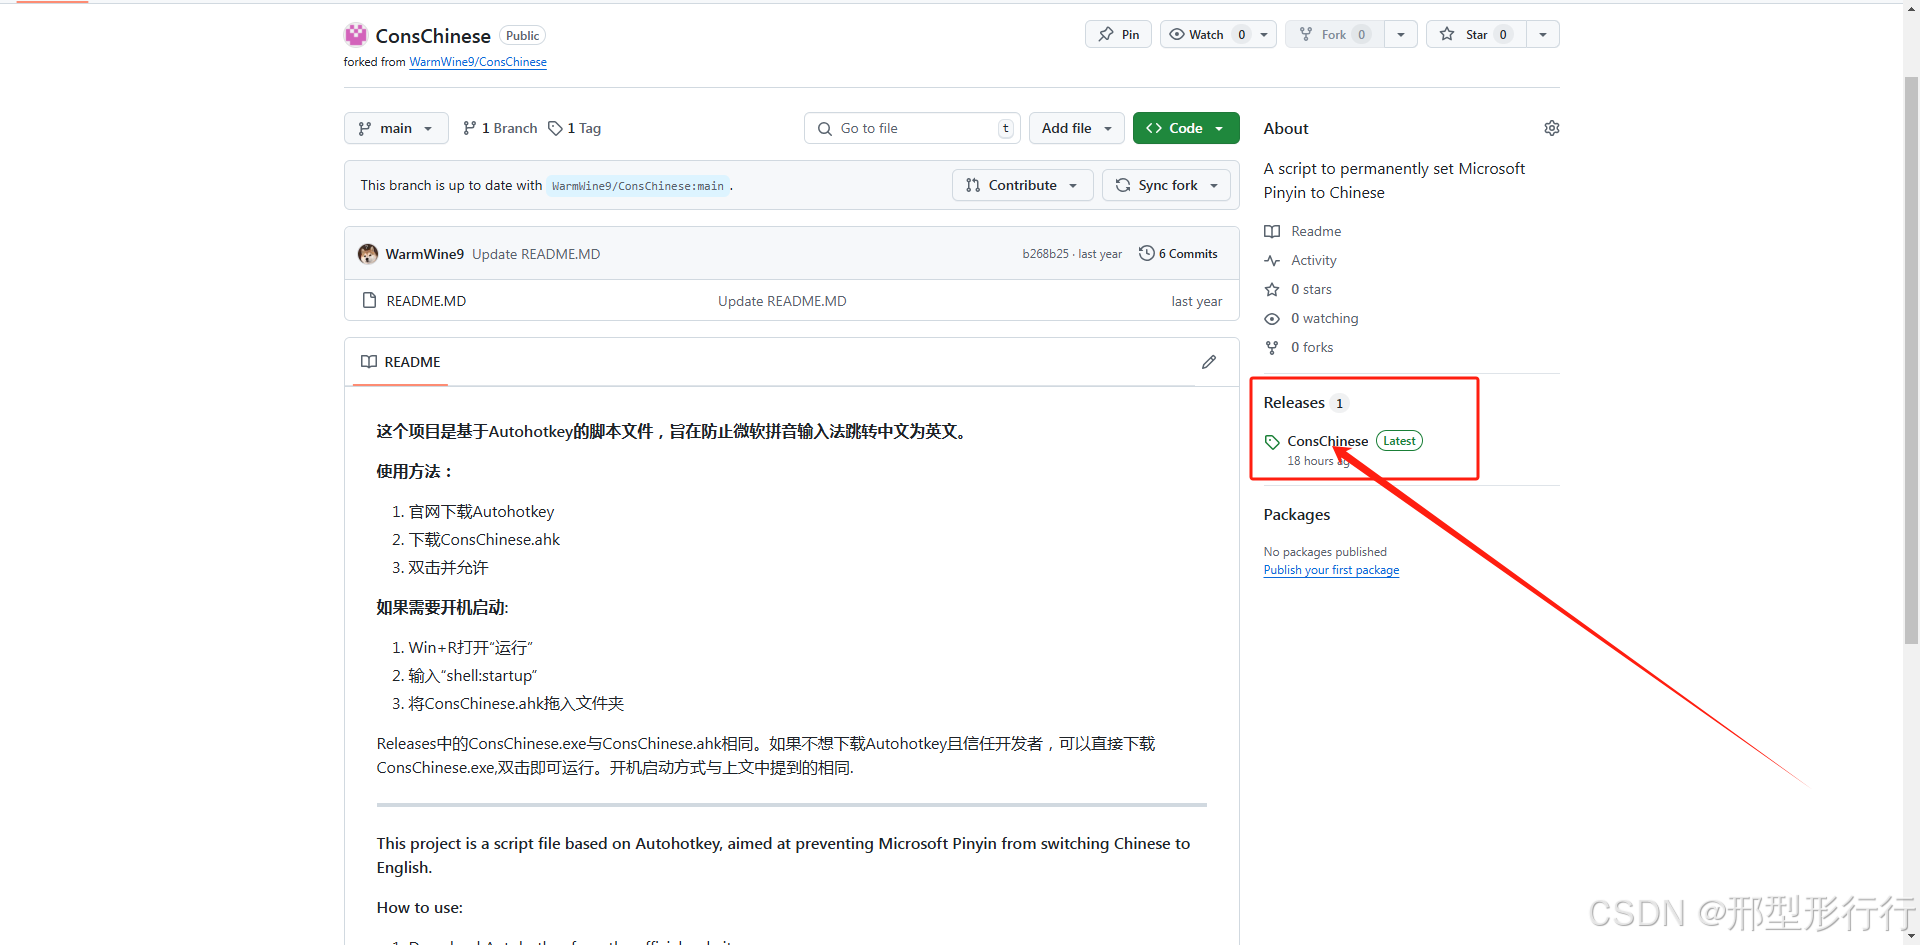The height and width of the screenshot is (945, 1920).
Task: Click the Latest release badge
Action: pos(1399,441)
